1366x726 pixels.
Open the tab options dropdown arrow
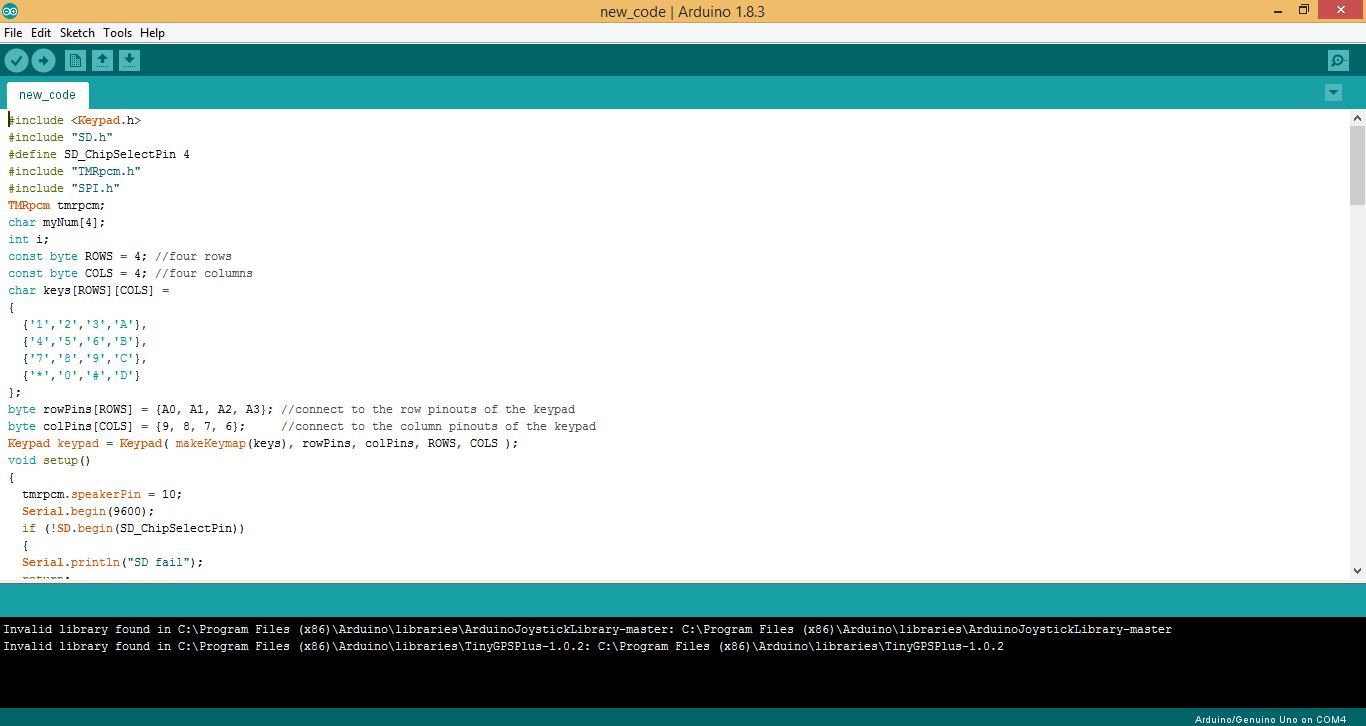coord(1333,92)
